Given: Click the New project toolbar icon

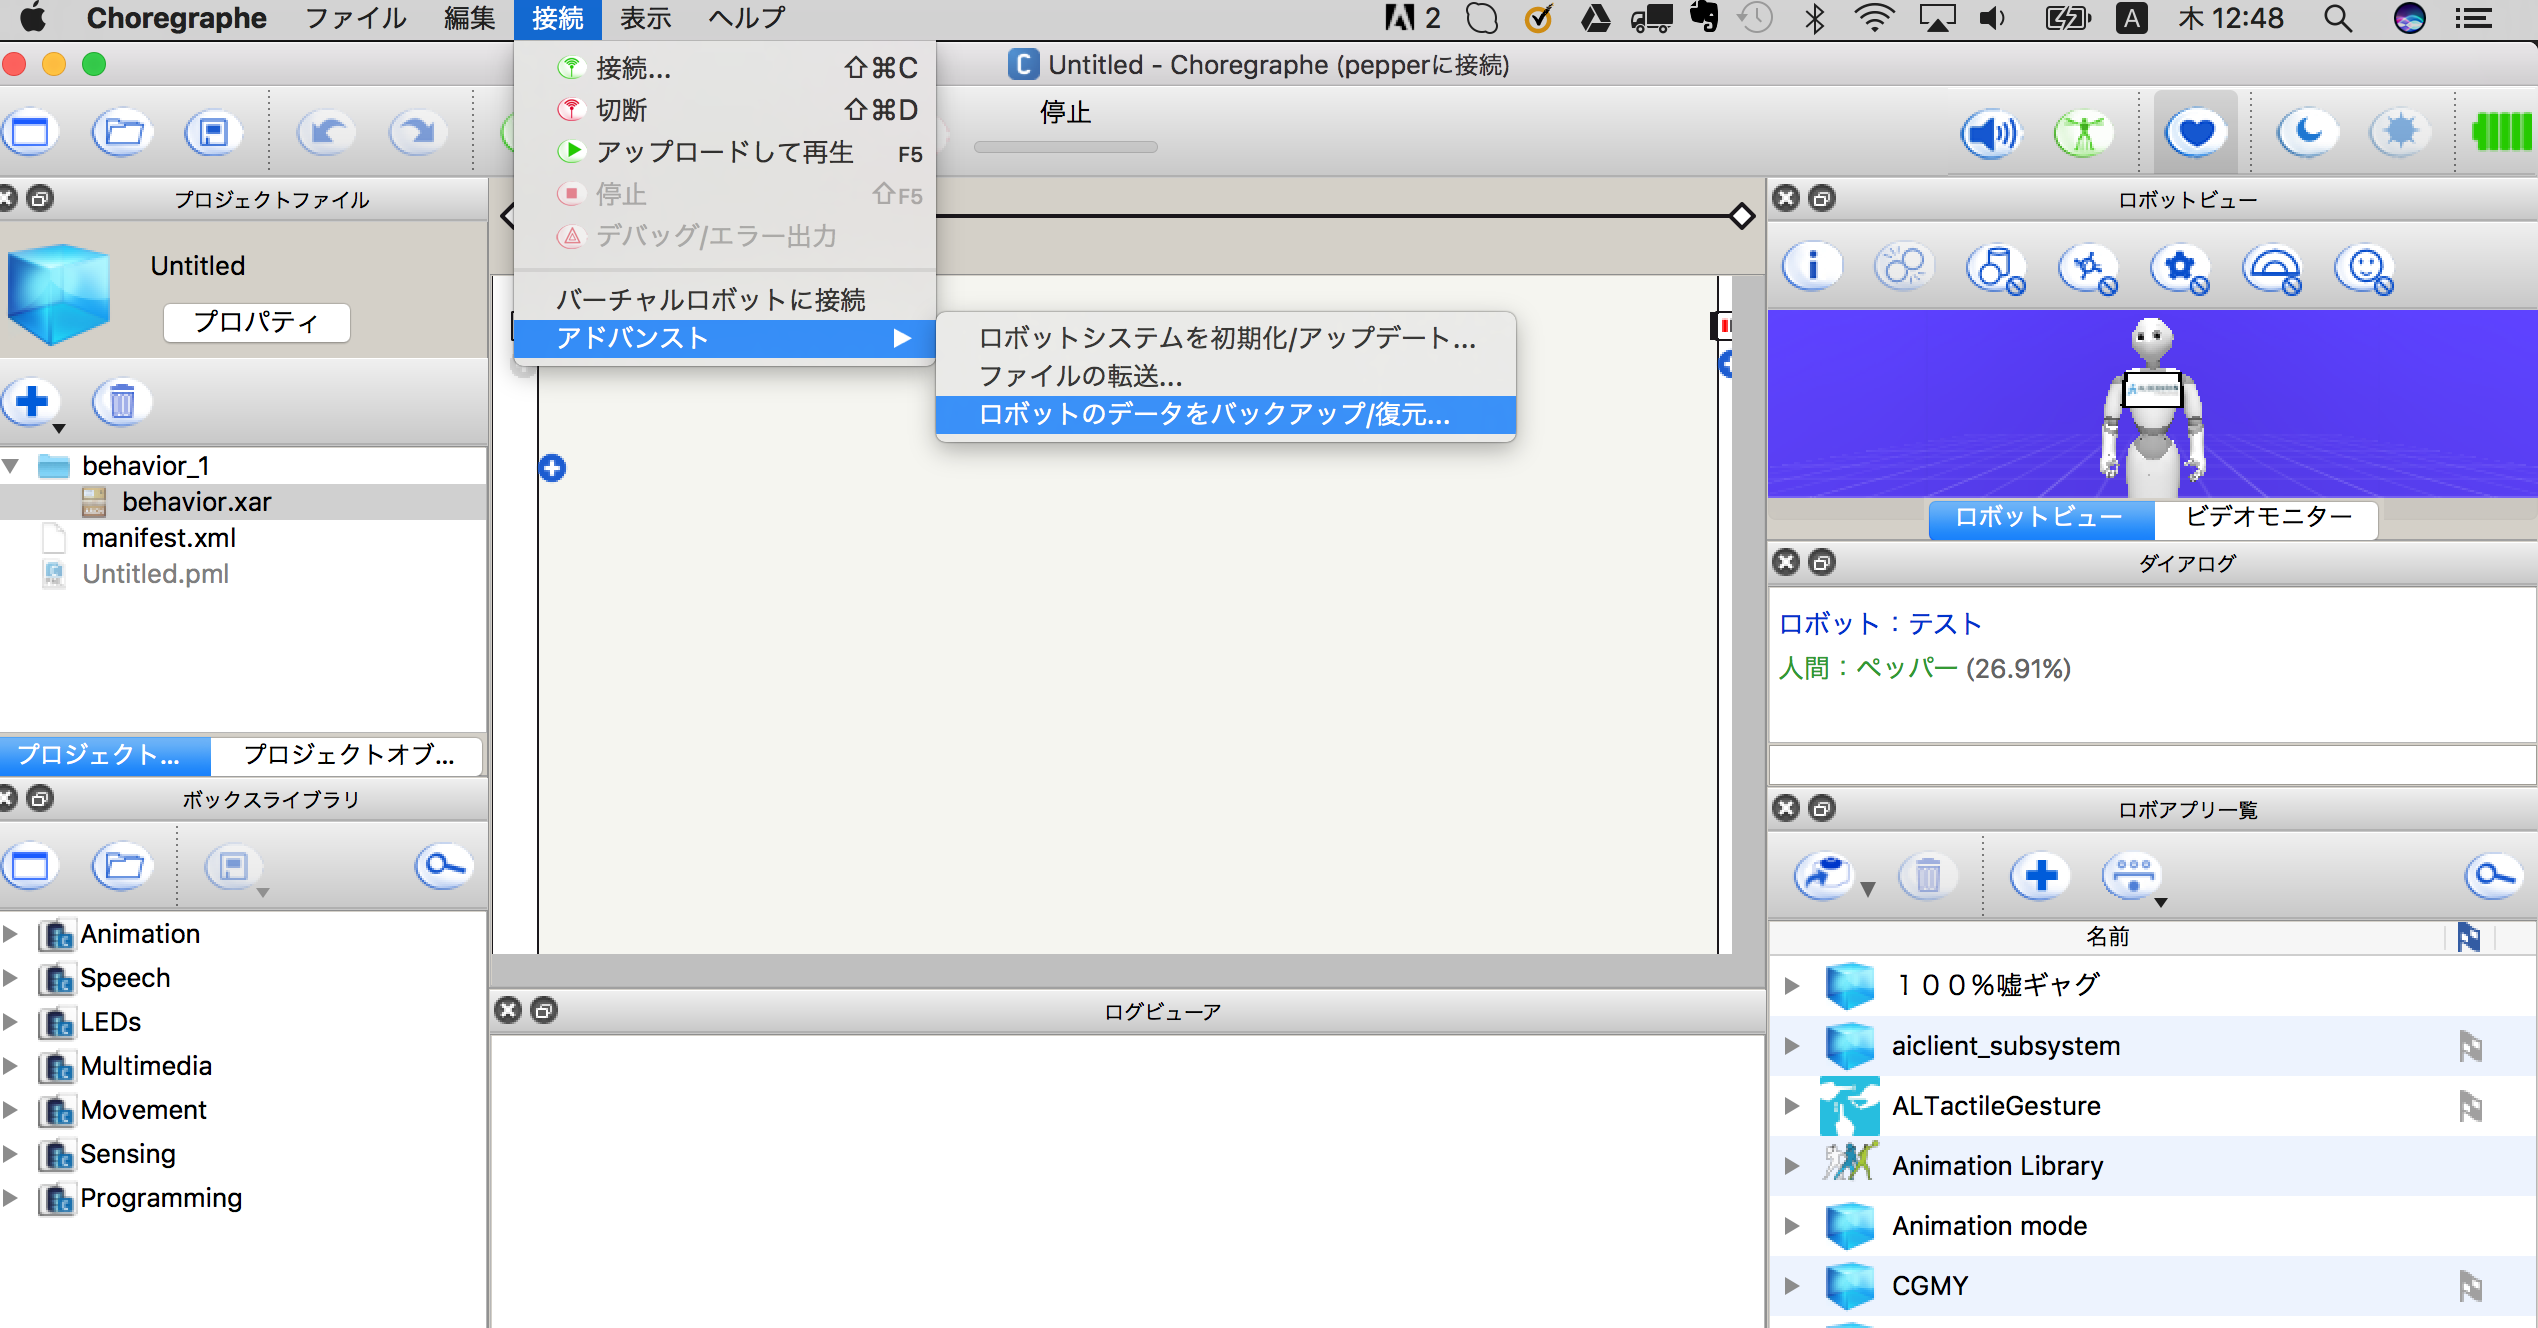Looking at the screenshot, I should [30, 132].
